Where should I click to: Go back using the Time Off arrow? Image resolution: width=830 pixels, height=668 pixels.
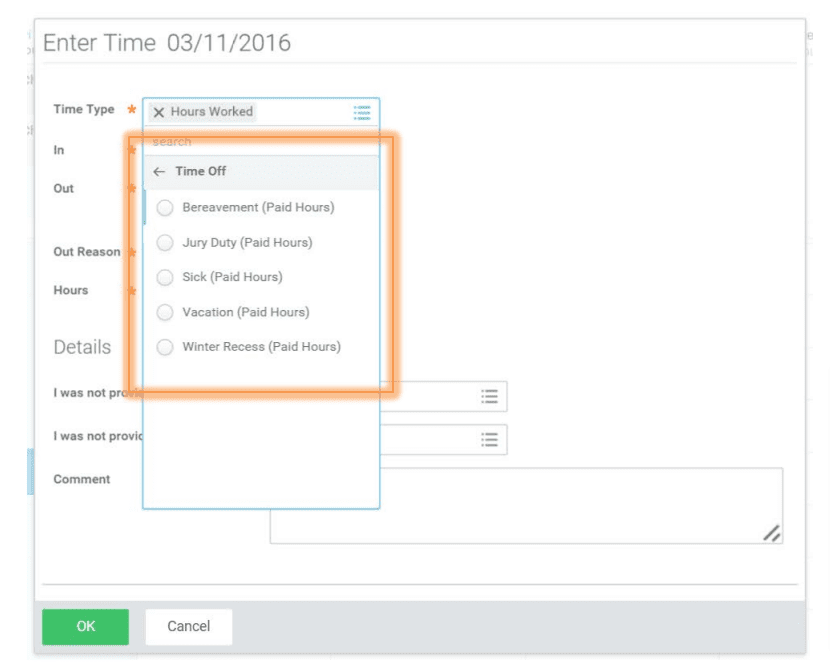tap(159, 171)
